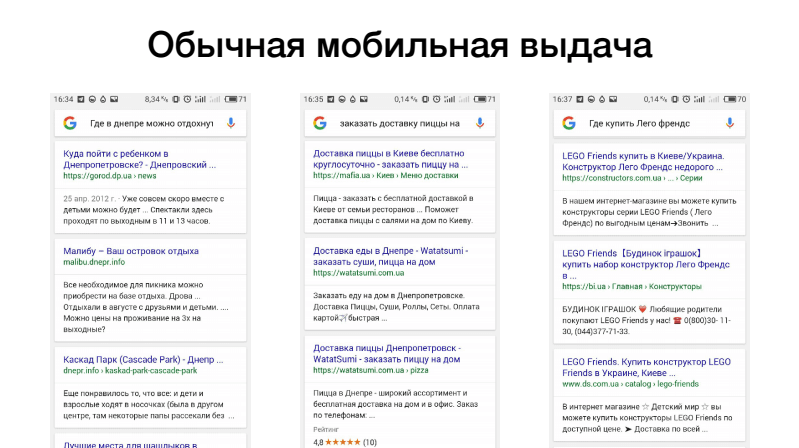This screenshot has width=799, height=448.
Task: Click the '8,34' data speed readout in status bar
Action: click(x=156, y=99)
